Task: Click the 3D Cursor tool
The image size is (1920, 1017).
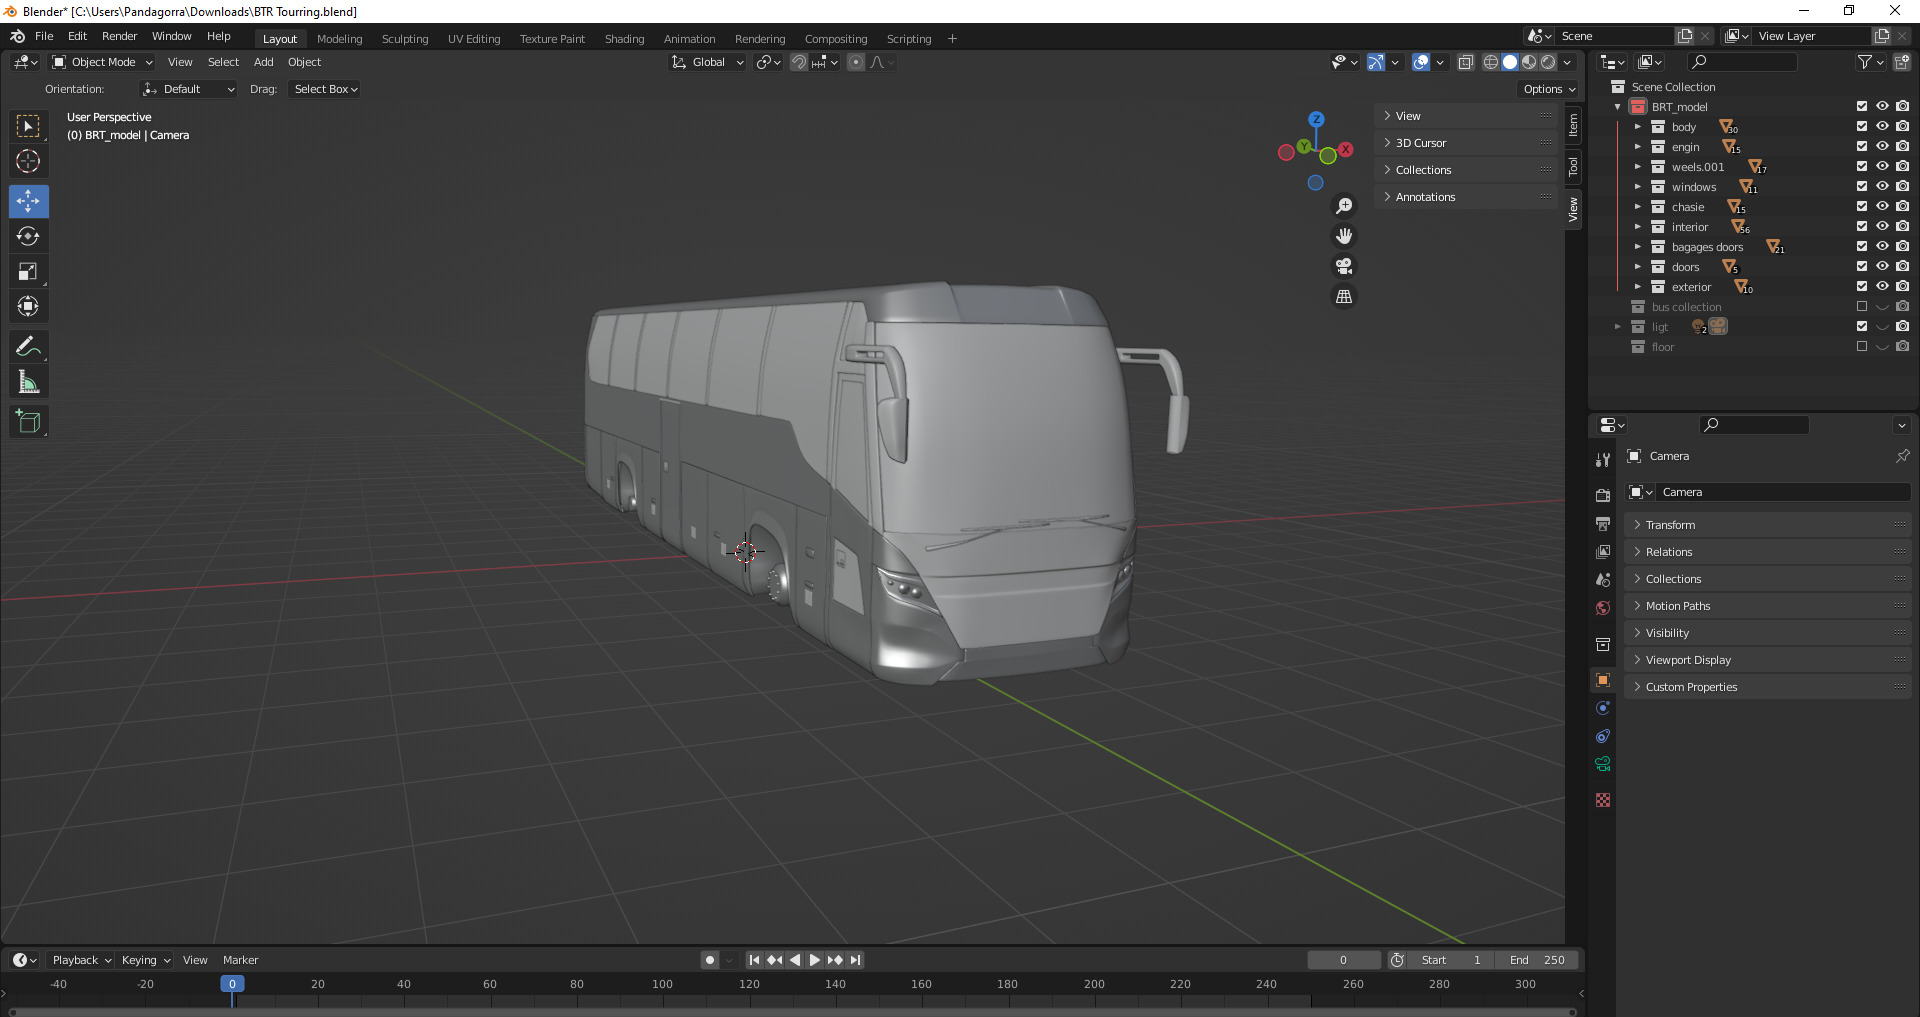Action: (x=28, y=161)
